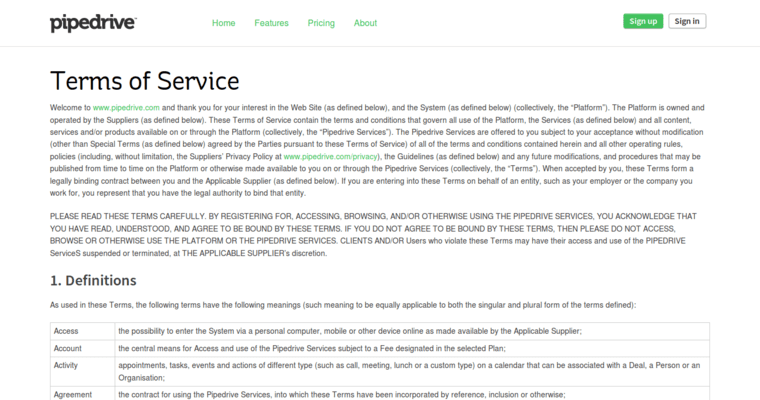Open the Home menu item

224,23
